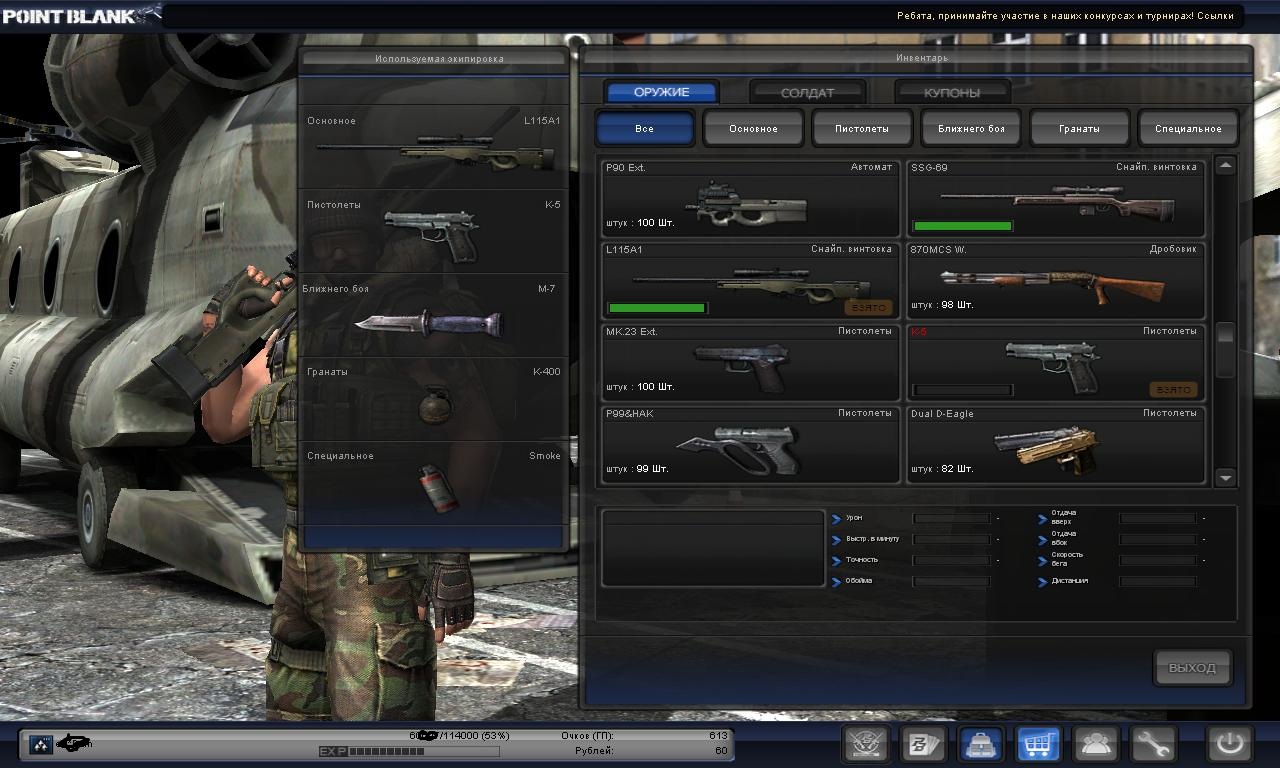1280x768 pixels.
Task: Click the Очков (ГП) points value 613
Action: tap(718, 736)
